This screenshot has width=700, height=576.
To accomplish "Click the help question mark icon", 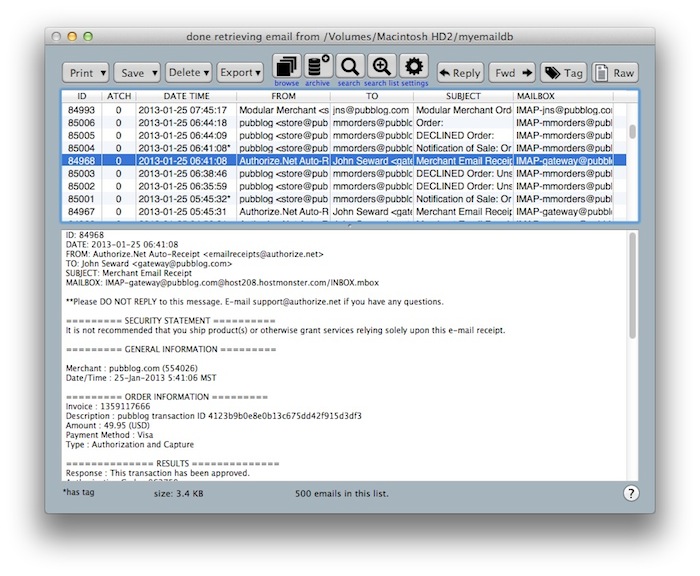I will coord(631,493).
